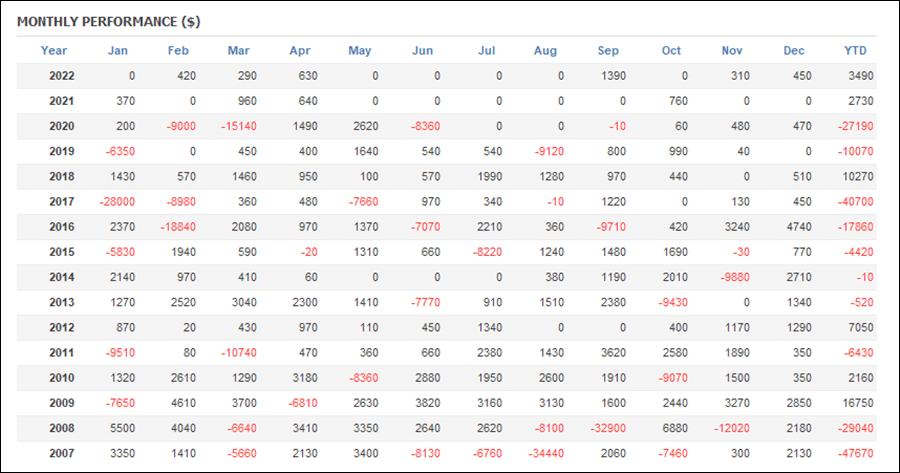This screenshot has width=900, height=473.
Task: Click the 2022 September value 1390
Action: tap(613, 76)
